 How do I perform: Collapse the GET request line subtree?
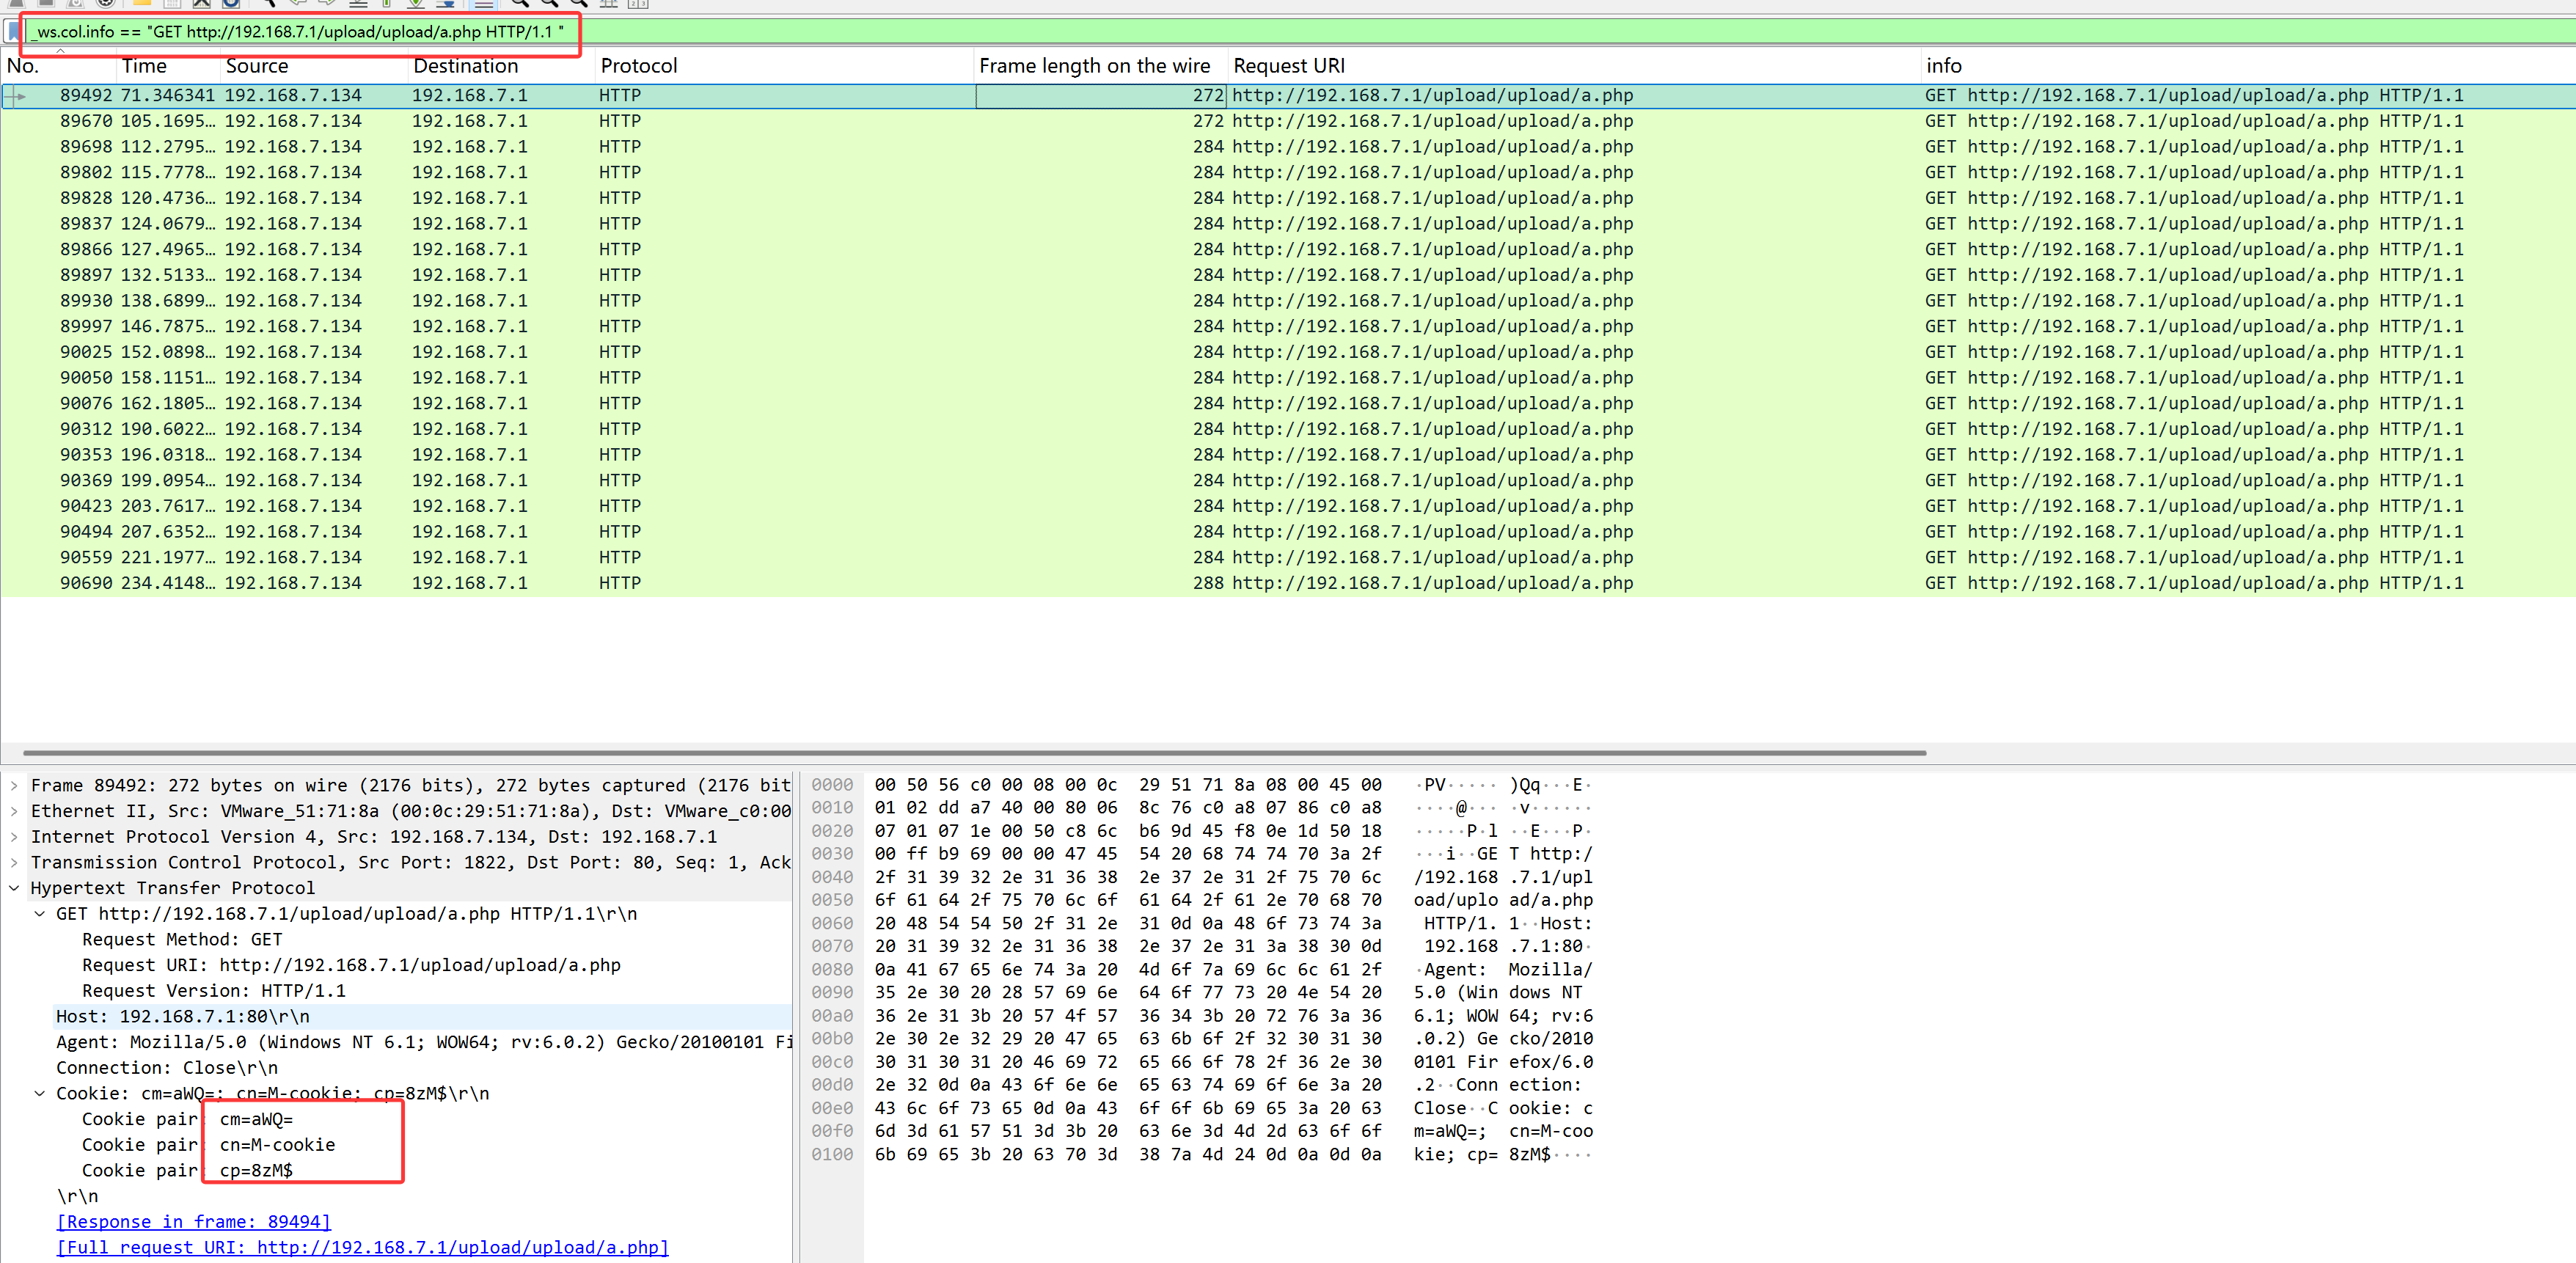coord(40,914)
